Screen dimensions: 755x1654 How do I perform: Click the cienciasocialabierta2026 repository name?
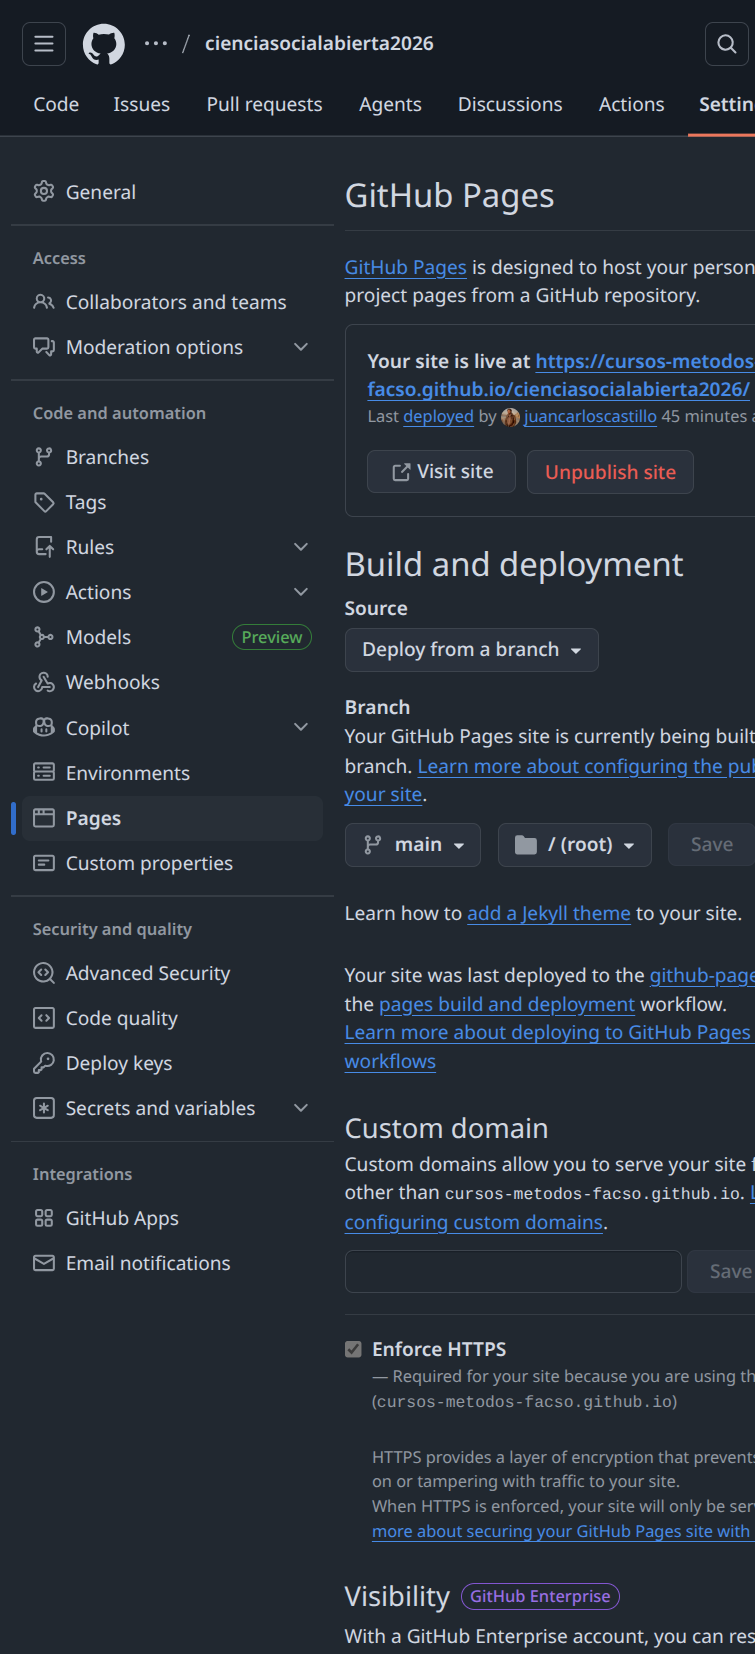[x=319, y=43]
